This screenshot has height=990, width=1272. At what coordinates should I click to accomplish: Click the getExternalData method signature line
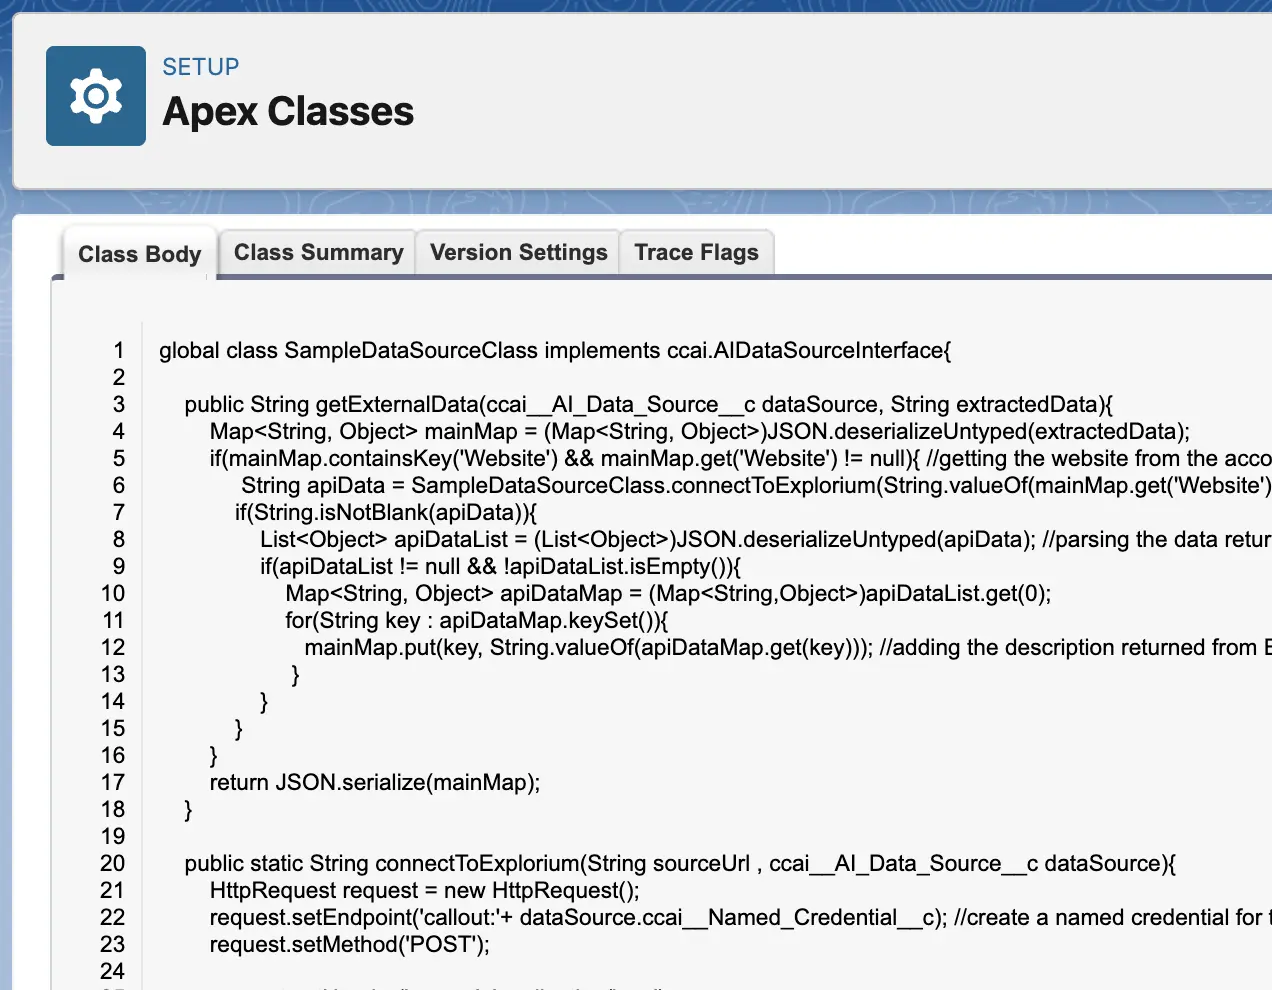(x=648, y=405)
